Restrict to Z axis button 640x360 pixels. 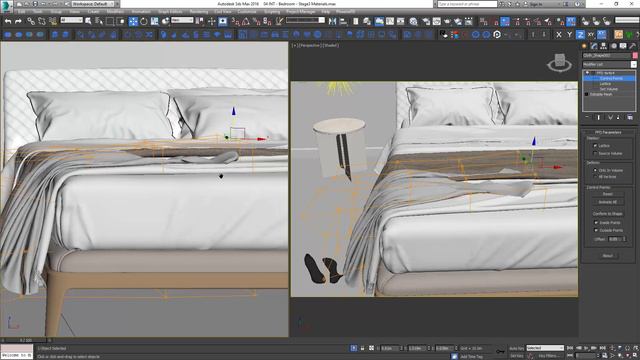(580, 35)
